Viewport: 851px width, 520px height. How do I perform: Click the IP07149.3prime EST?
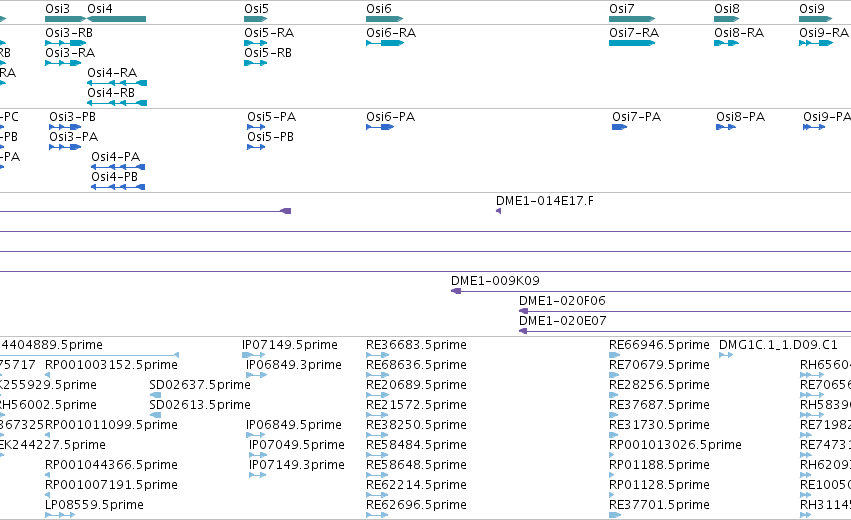pos(258,475)
